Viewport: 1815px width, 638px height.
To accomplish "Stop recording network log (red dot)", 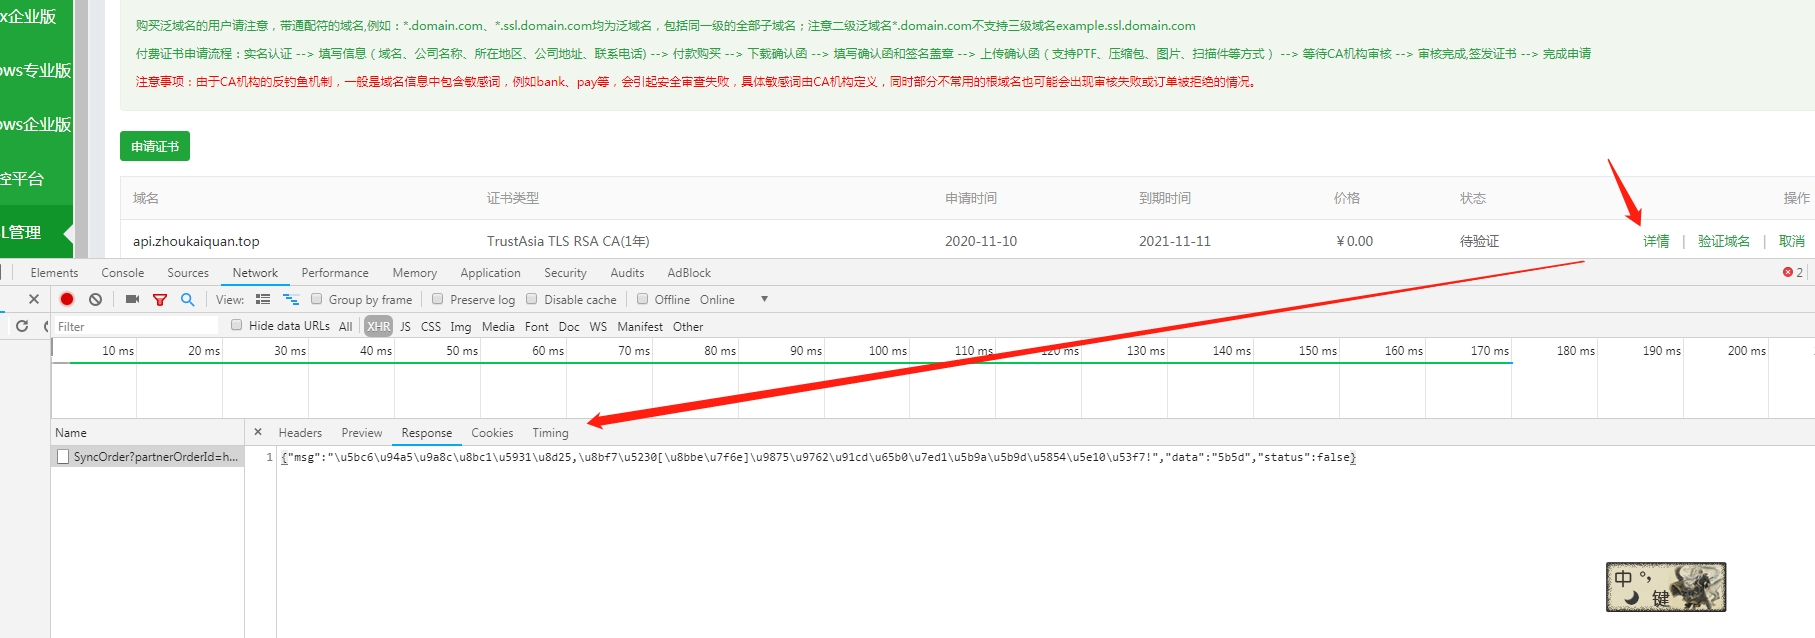I will point(67,299).
